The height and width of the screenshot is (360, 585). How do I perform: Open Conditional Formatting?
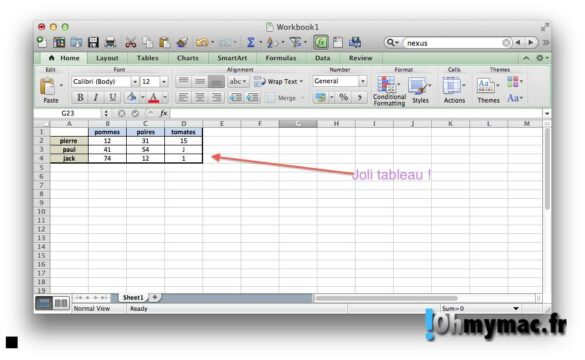coord(389,91)
